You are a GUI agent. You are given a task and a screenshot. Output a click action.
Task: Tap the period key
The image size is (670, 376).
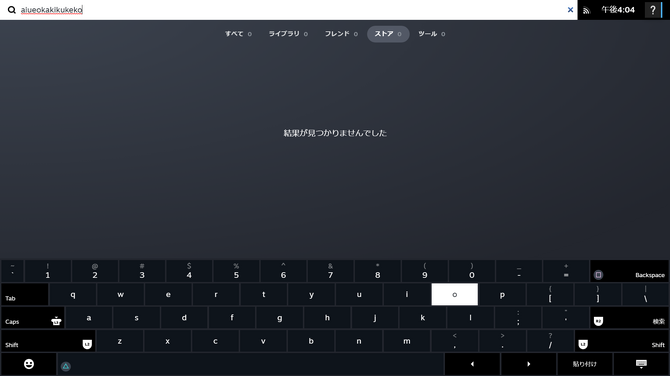[502, 341]
